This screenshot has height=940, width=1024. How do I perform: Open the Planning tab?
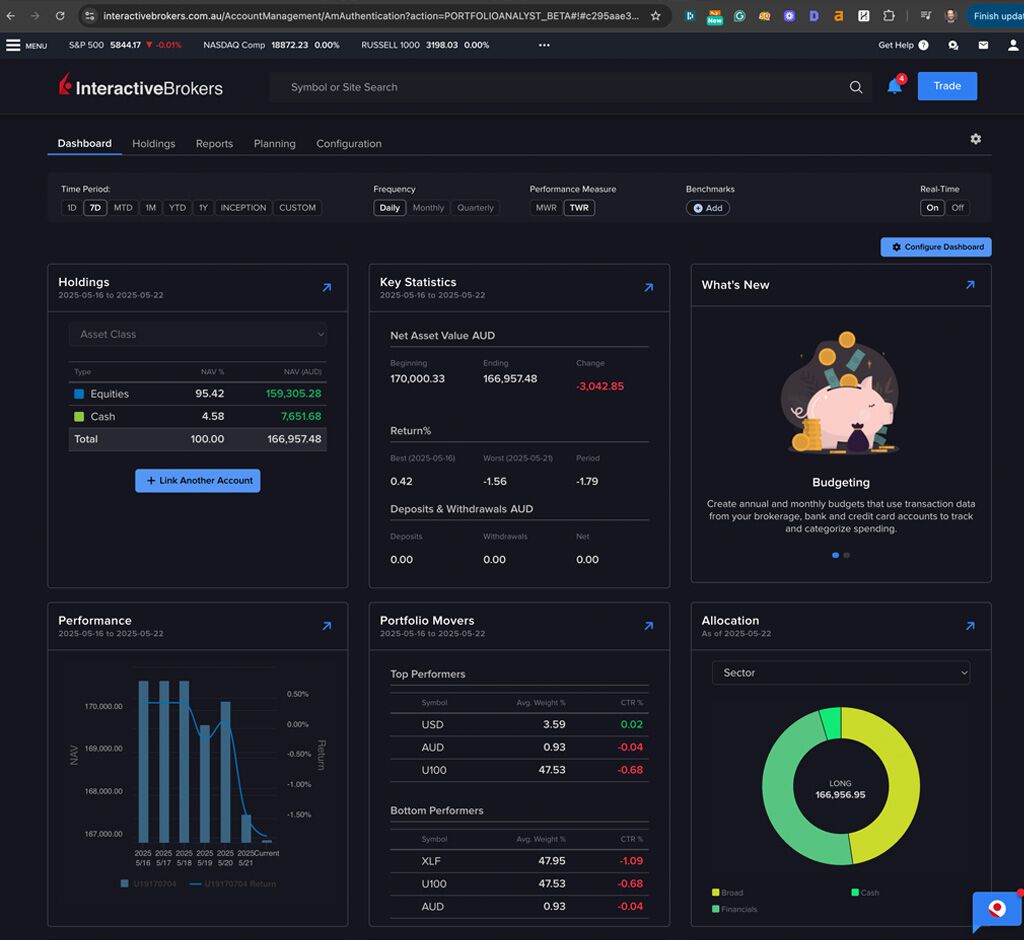pos(274,143)
